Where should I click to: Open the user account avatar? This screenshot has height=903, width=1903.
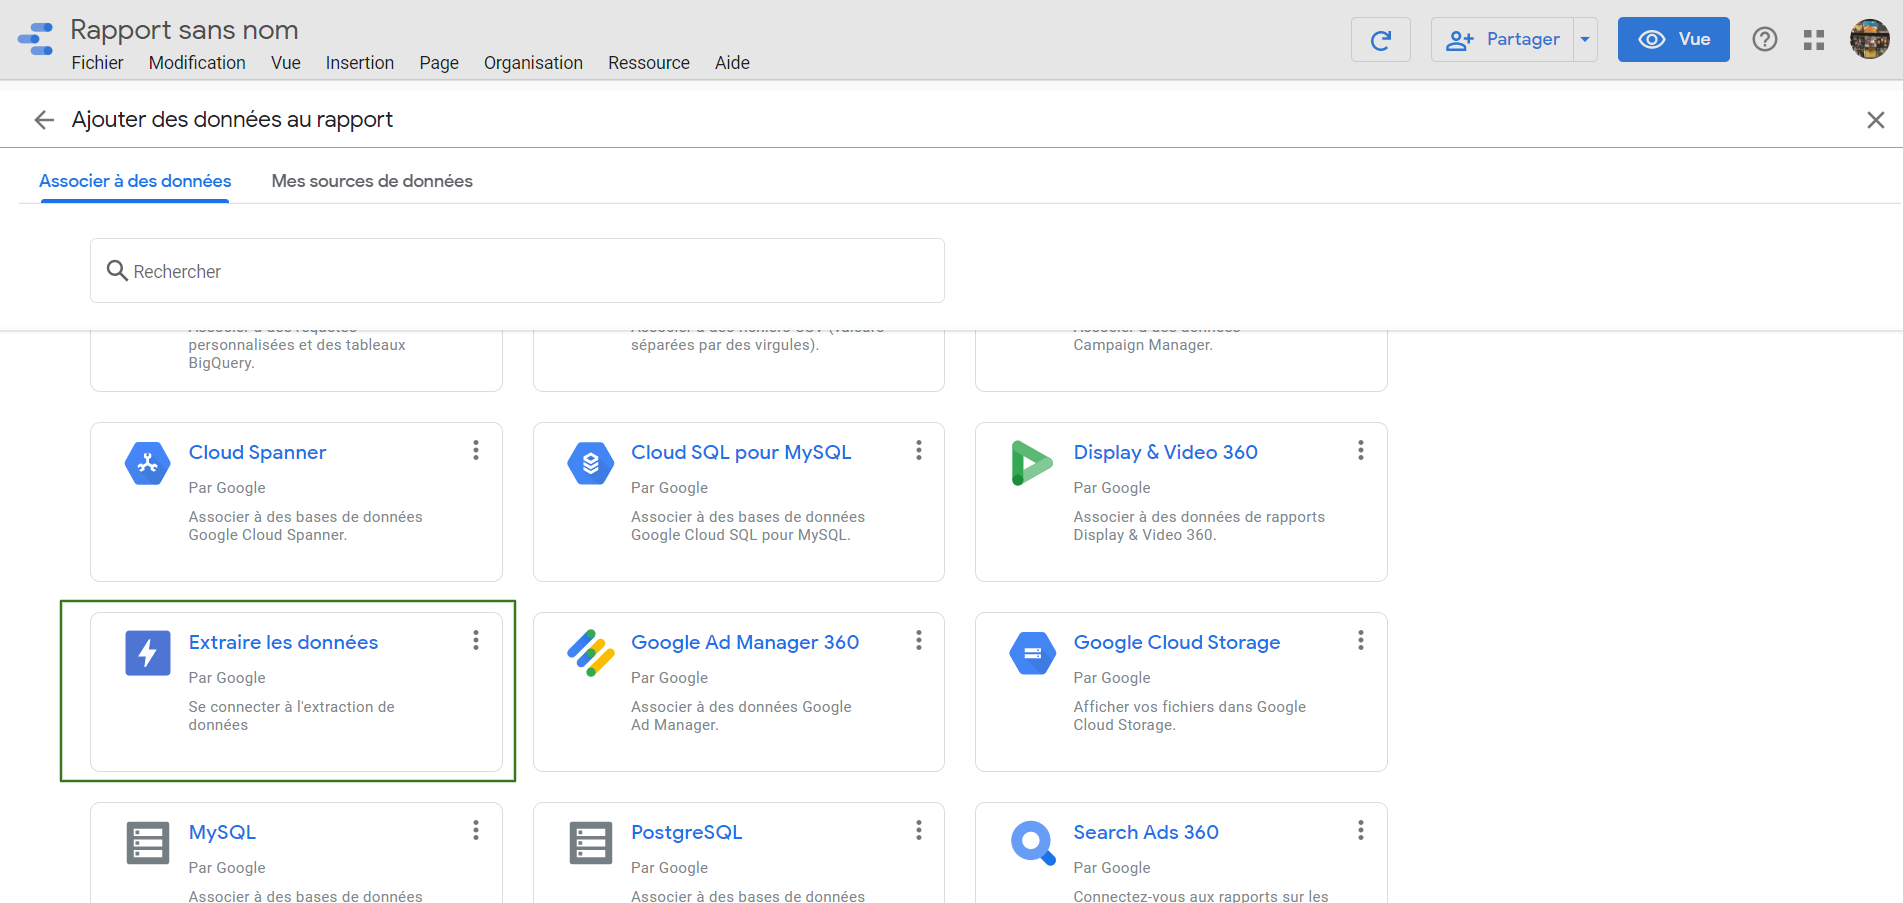pos(1869,40)
